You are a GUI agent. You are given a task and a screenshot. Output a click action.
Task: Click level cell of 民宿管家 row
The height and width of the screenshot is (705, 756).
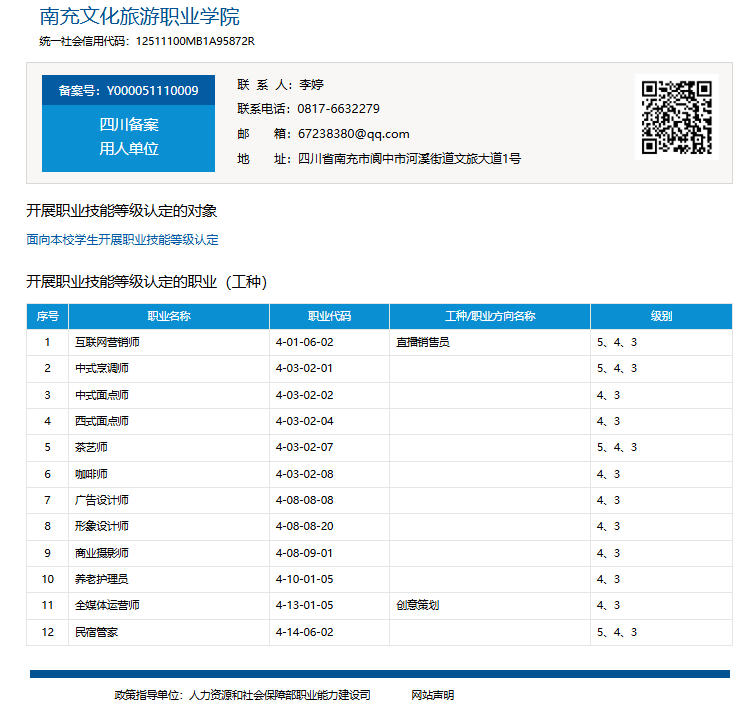click(661, 633)
